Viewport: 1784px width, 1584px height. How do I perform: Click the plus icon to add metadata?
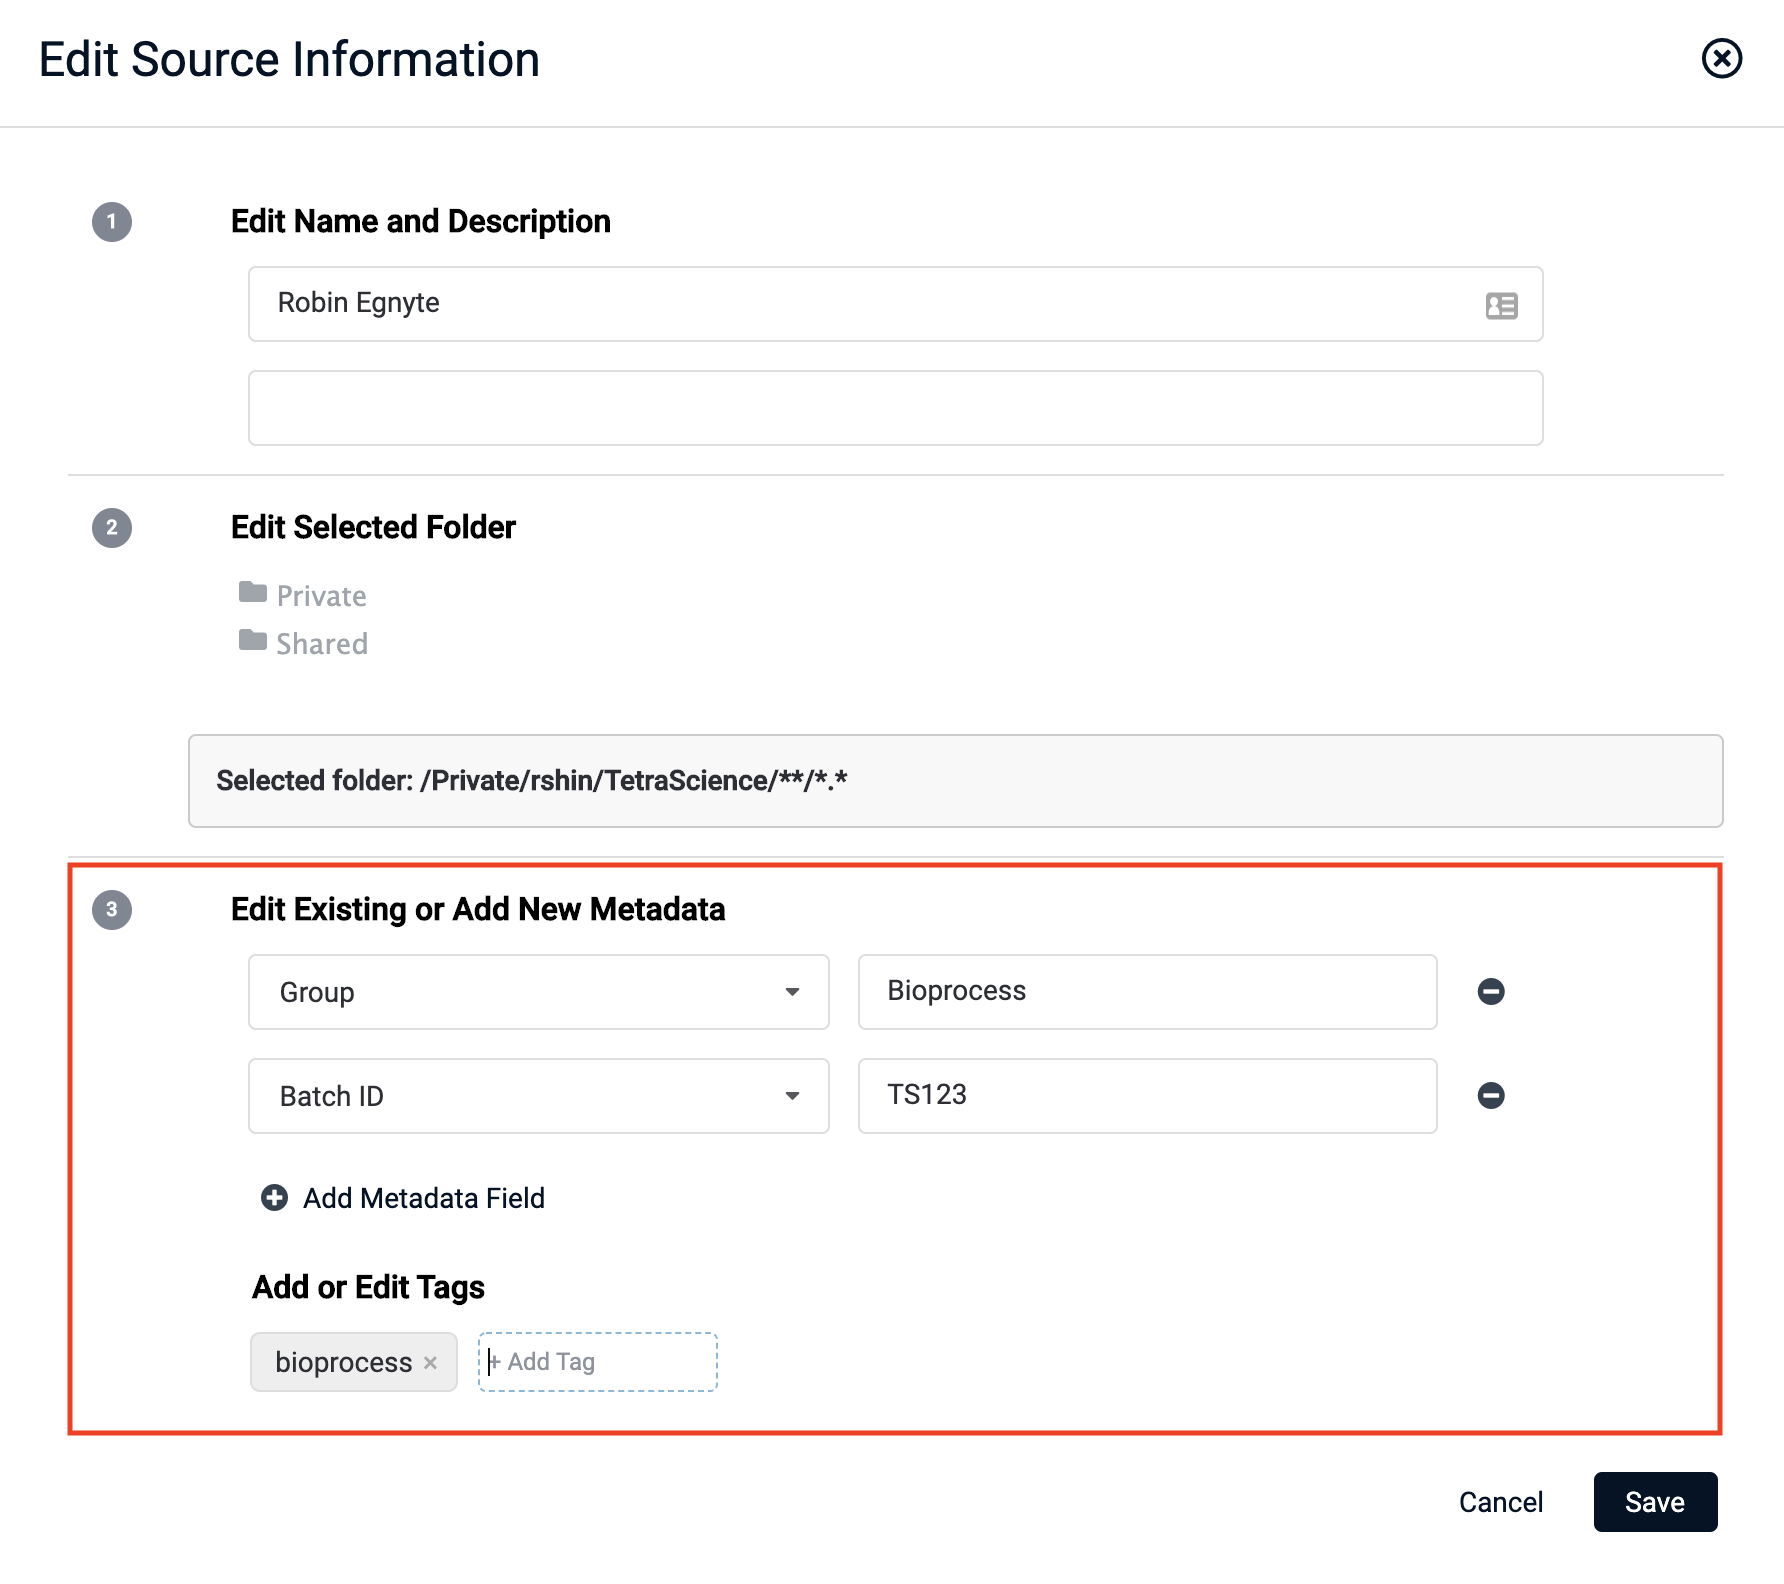coord(274,1198)
